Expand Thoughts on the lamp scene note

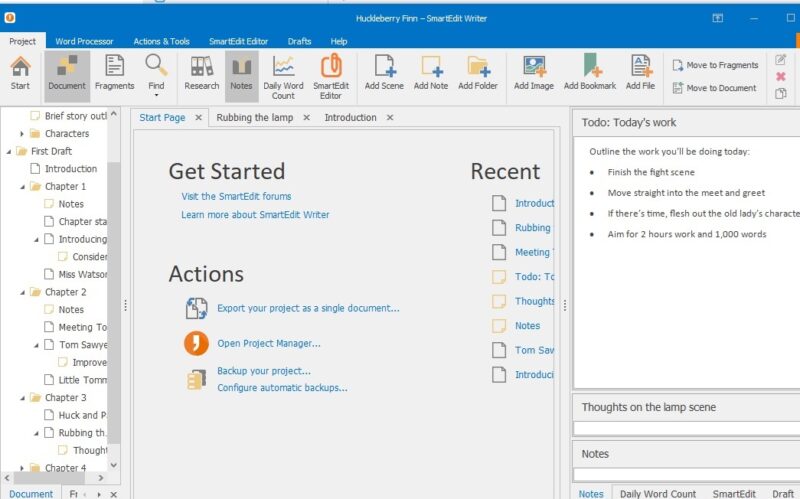686,407
